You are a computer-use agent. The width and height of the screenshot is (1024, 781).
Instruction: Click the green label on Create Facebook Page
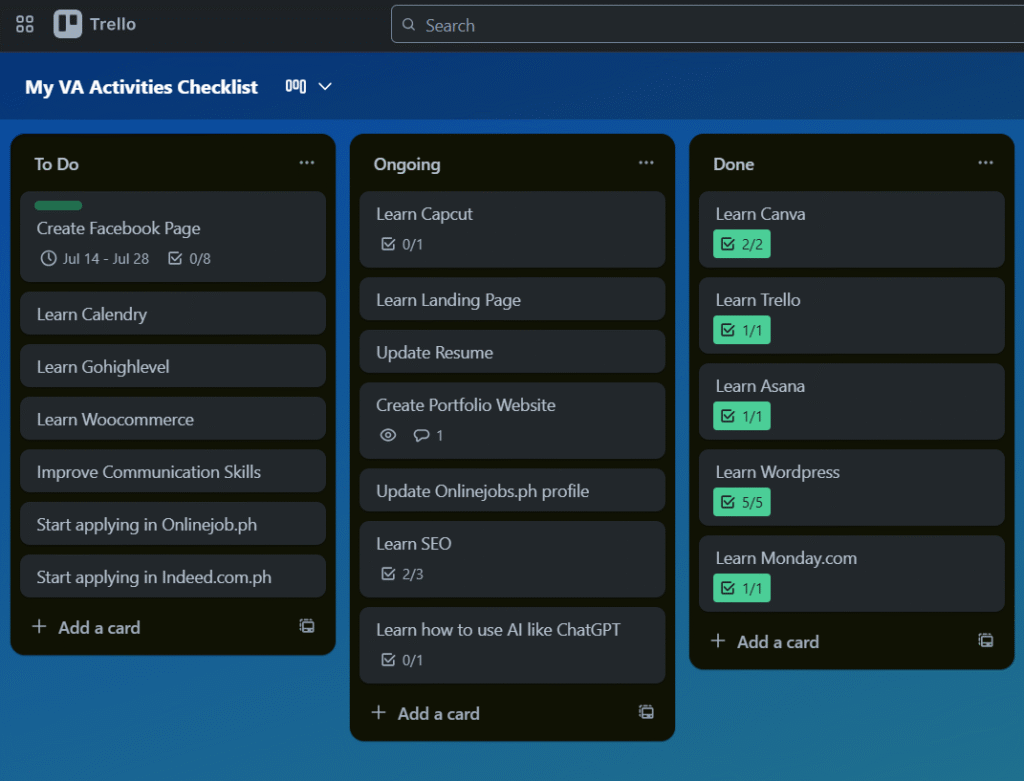(x=58, y=206)
